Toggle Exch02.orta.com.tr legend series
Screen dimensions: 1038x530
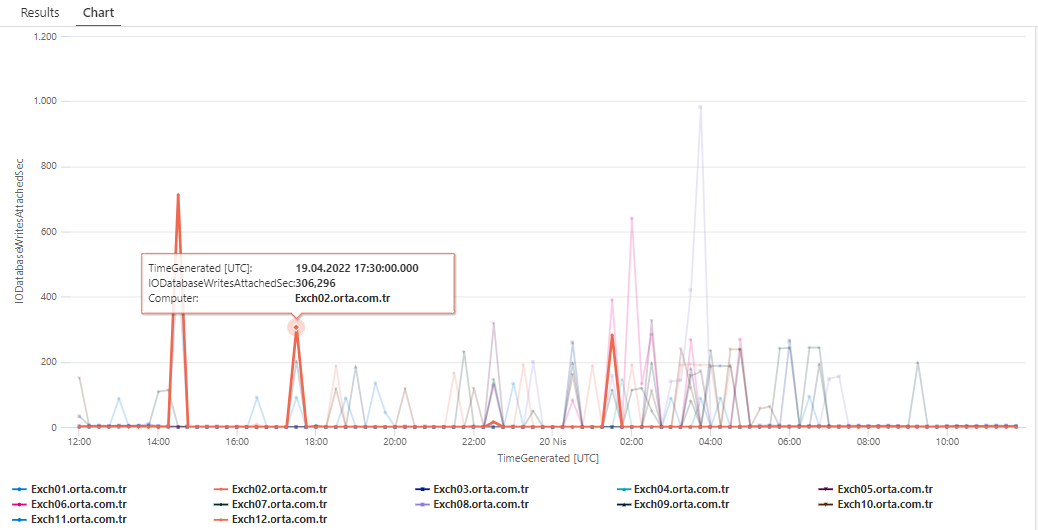[x=270, y=490]
